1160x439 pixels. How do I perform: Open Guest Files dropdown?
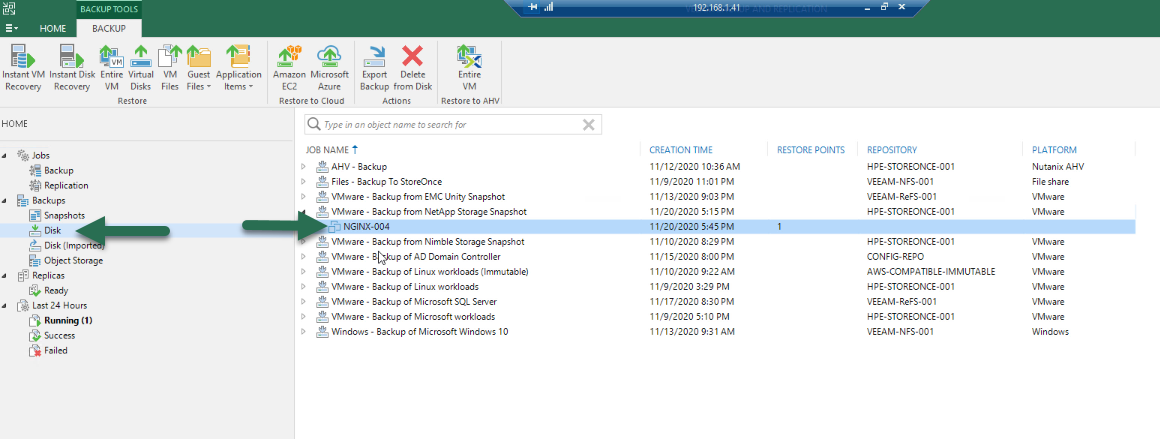[199, 68]
